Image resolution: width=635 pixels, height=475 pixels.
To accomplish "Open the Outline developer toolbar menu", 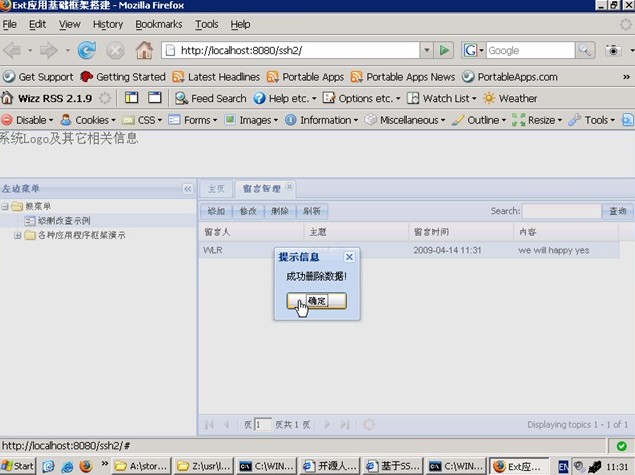I will [479, 120].
